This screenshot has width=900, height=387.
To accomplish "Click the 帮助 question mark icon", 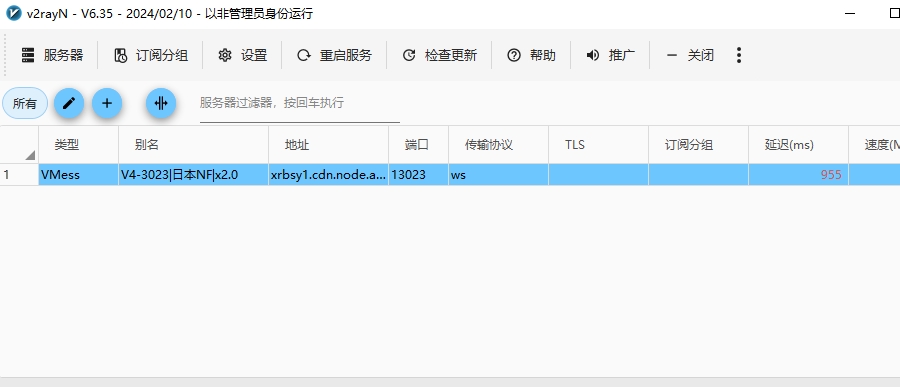I will coord(514,55).
